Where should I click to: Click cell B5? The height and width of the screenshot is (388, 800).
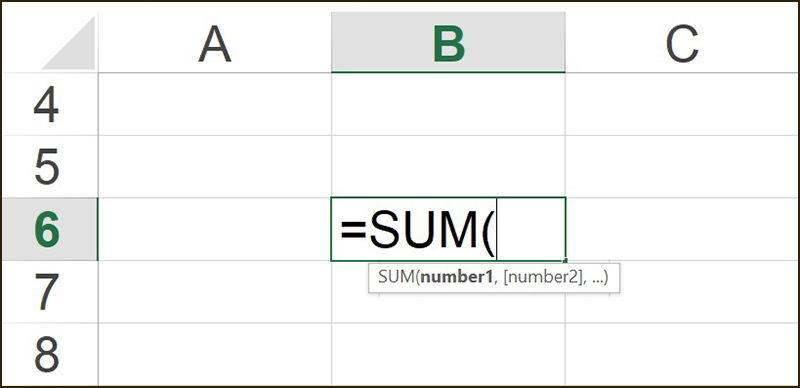pos(448,167)
